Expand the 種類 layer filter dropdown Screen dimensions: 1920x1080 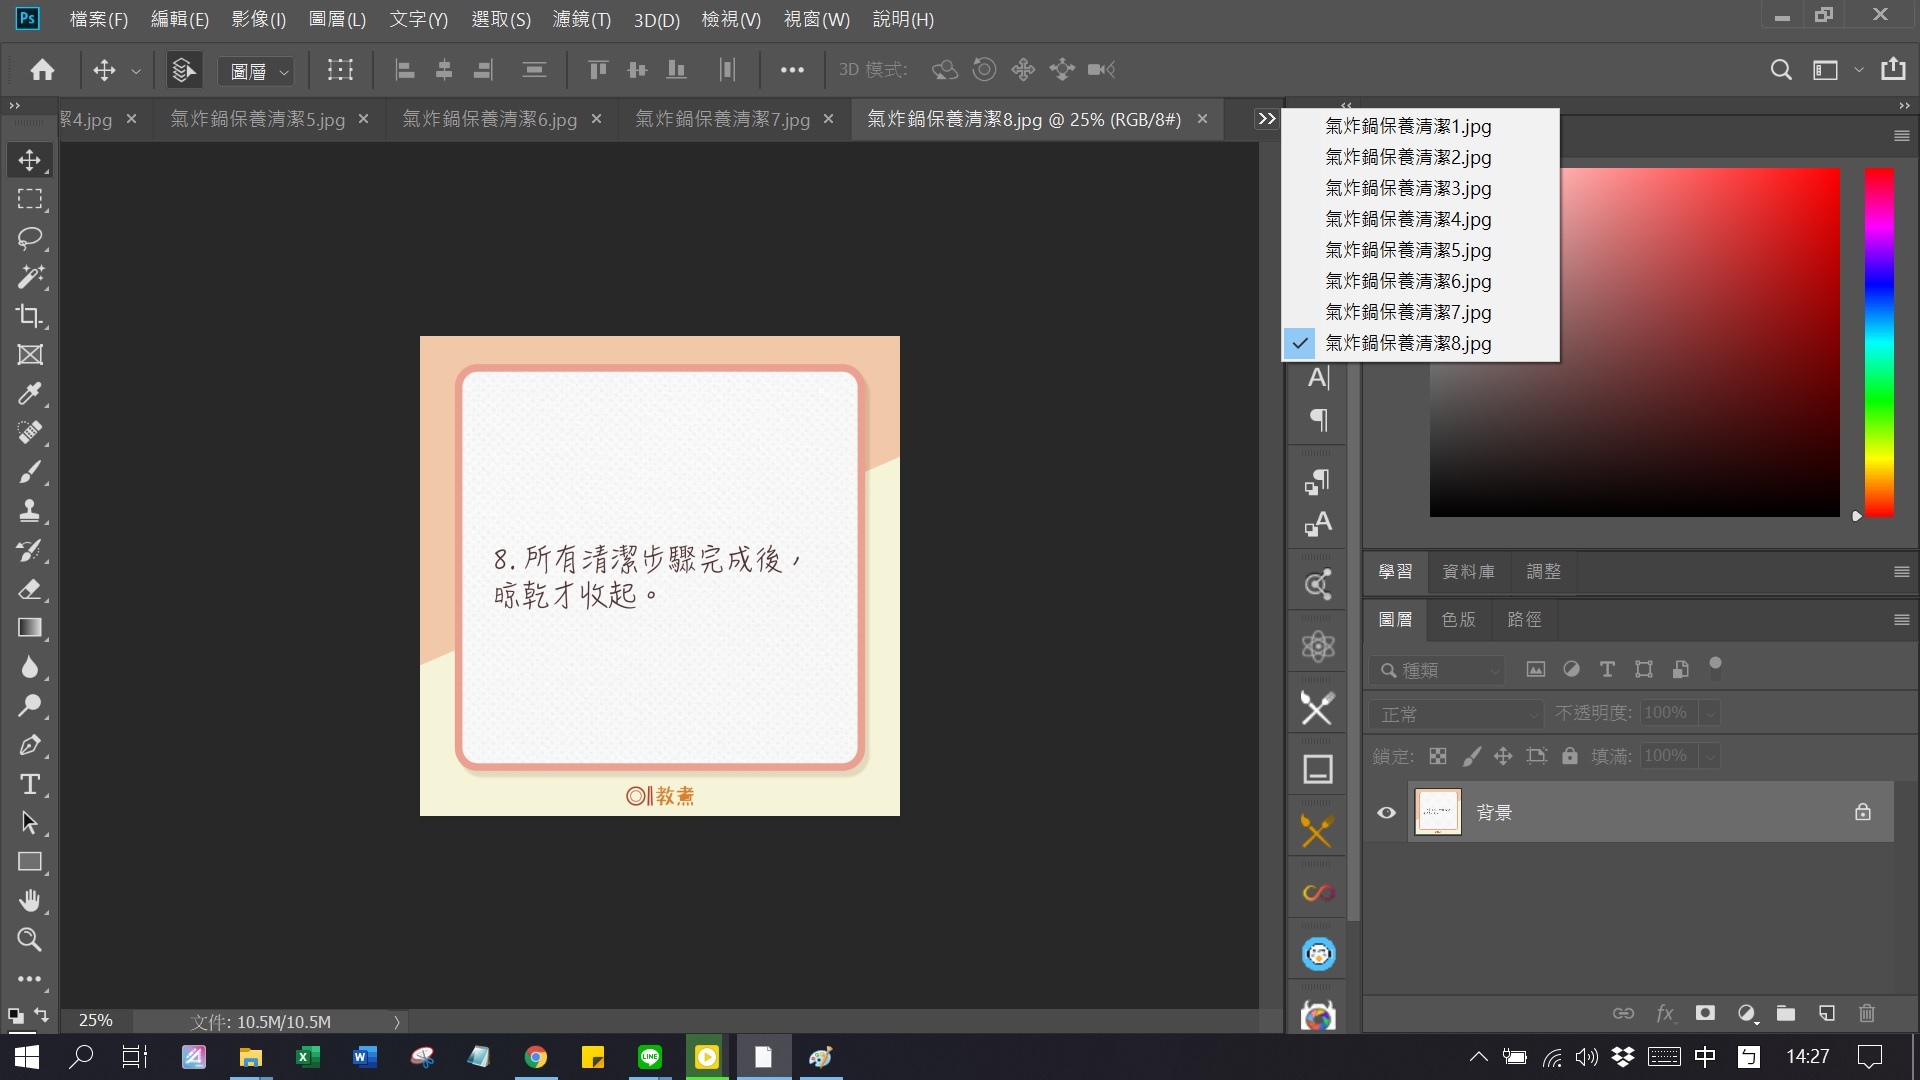click(x=1494, y=670)
